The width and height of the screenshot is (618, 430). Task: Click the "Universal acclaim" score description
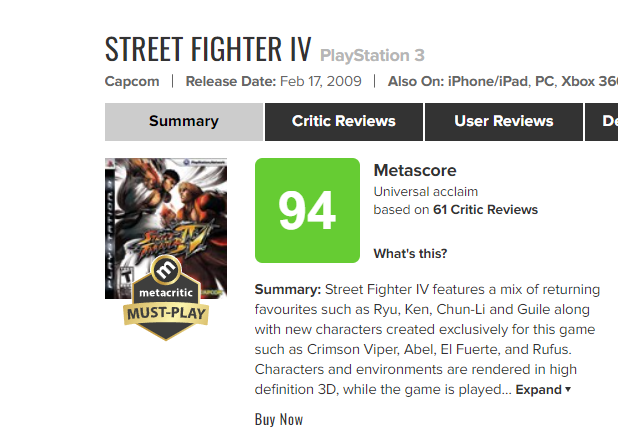[x=424, y=192]
